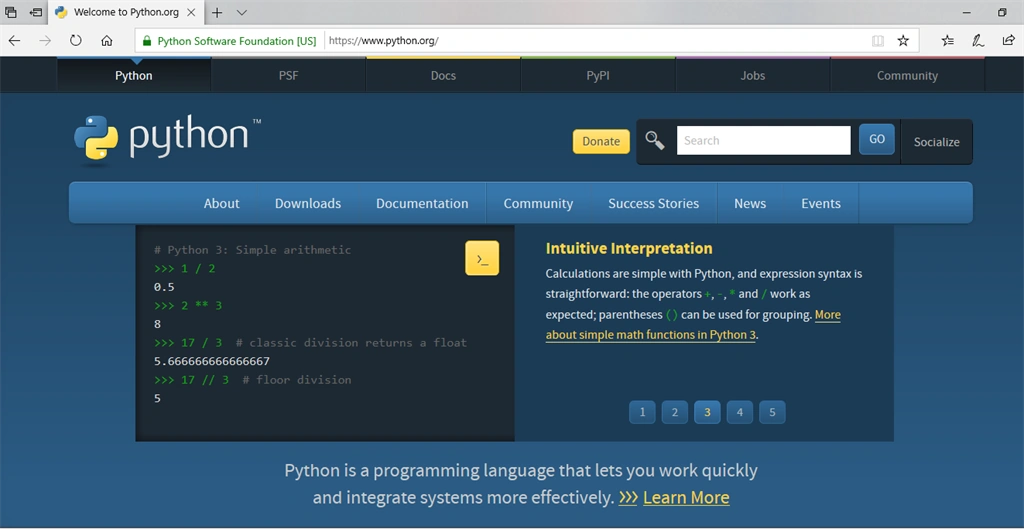The width and height of the screenshot is (1024, 529).
Task: Add page to favorites star icon
Action: 903,40
